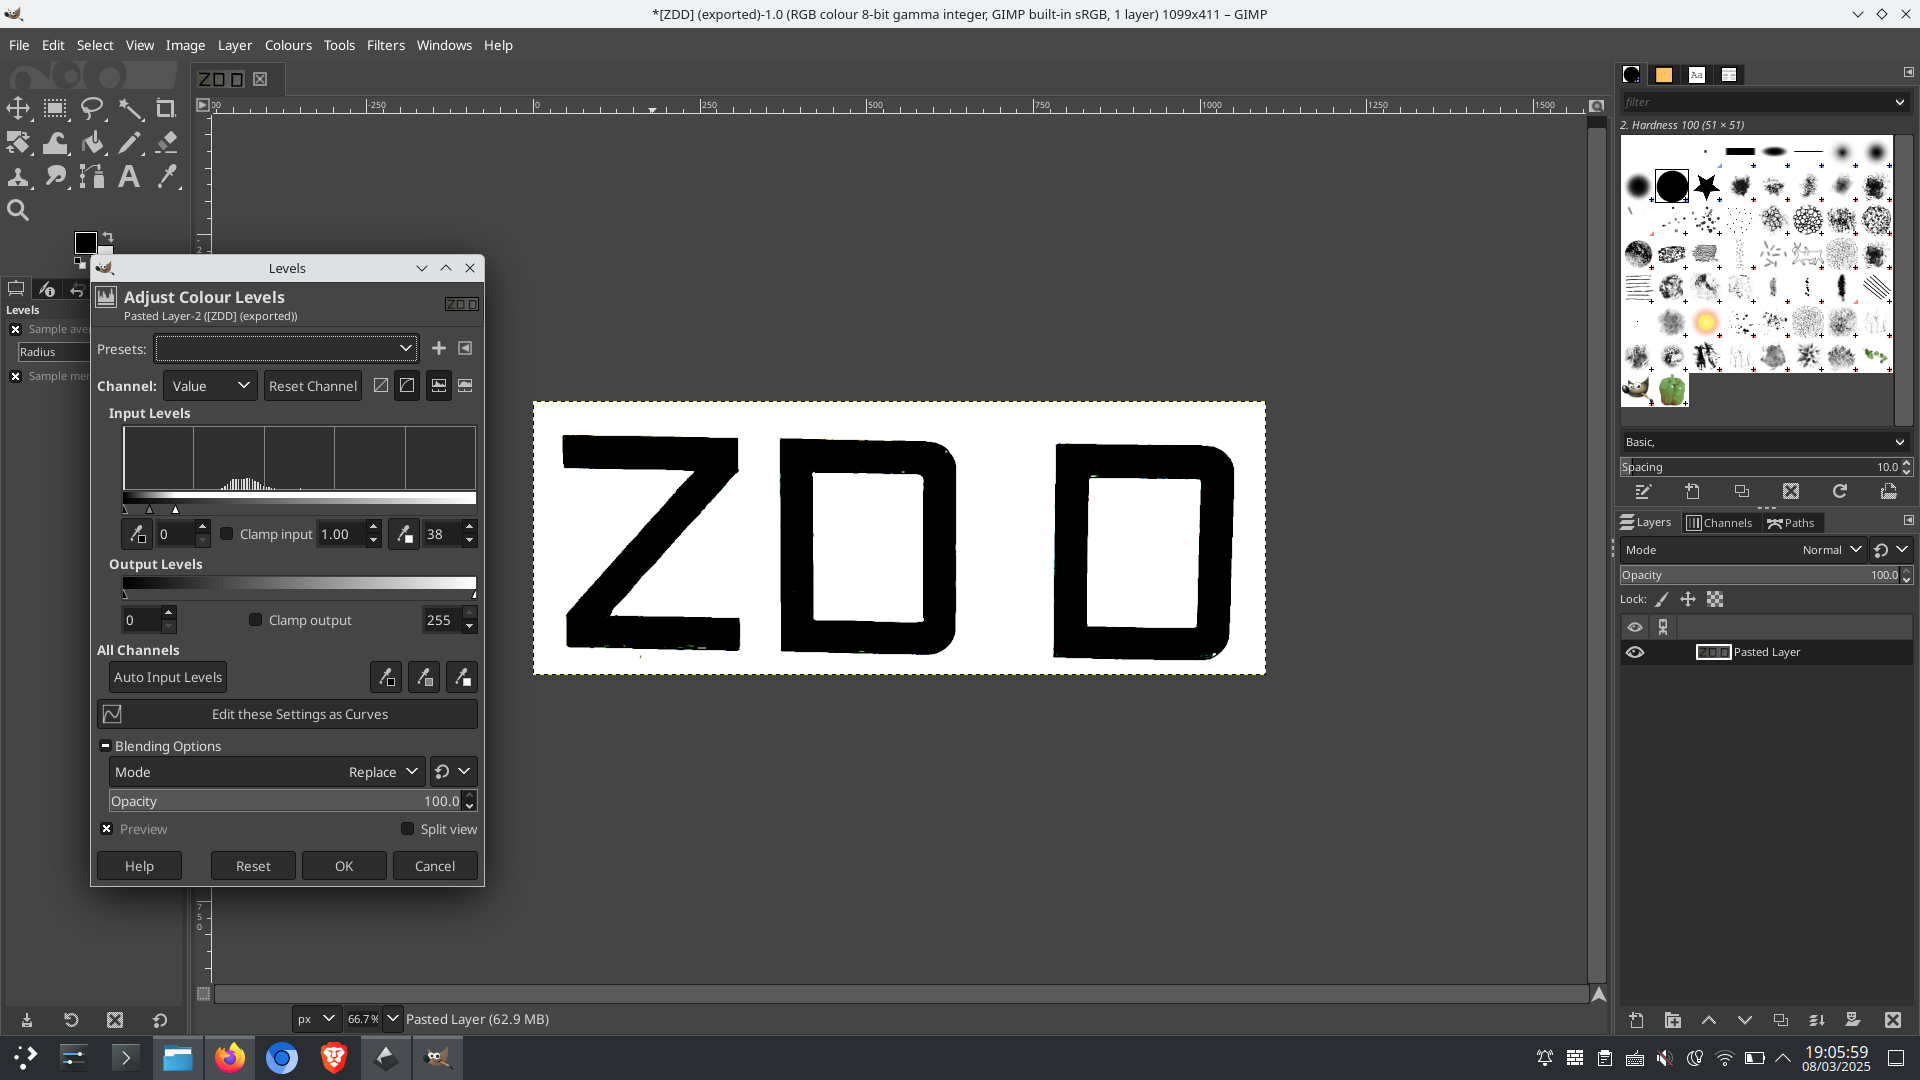Viewport: 1920px width, 1080px height.
Task: Switch histogram to logarithmic view
Action: 407,386
